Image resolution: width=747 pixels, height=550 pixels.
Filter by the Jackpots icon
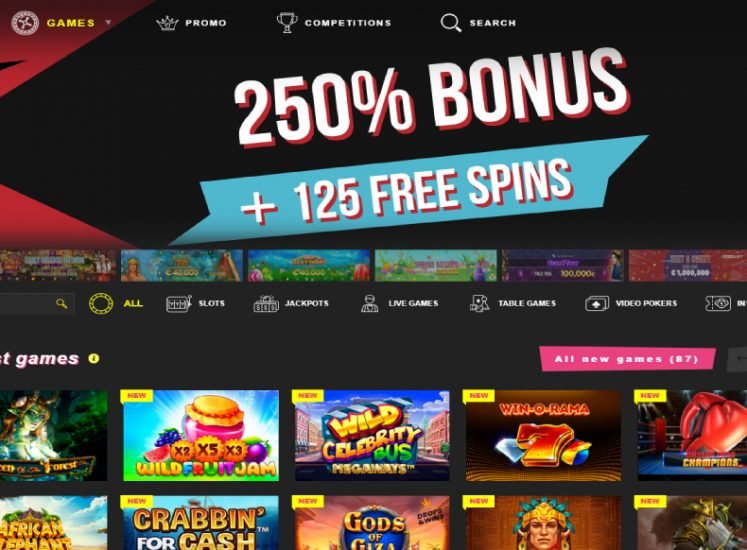coord(266,304)
